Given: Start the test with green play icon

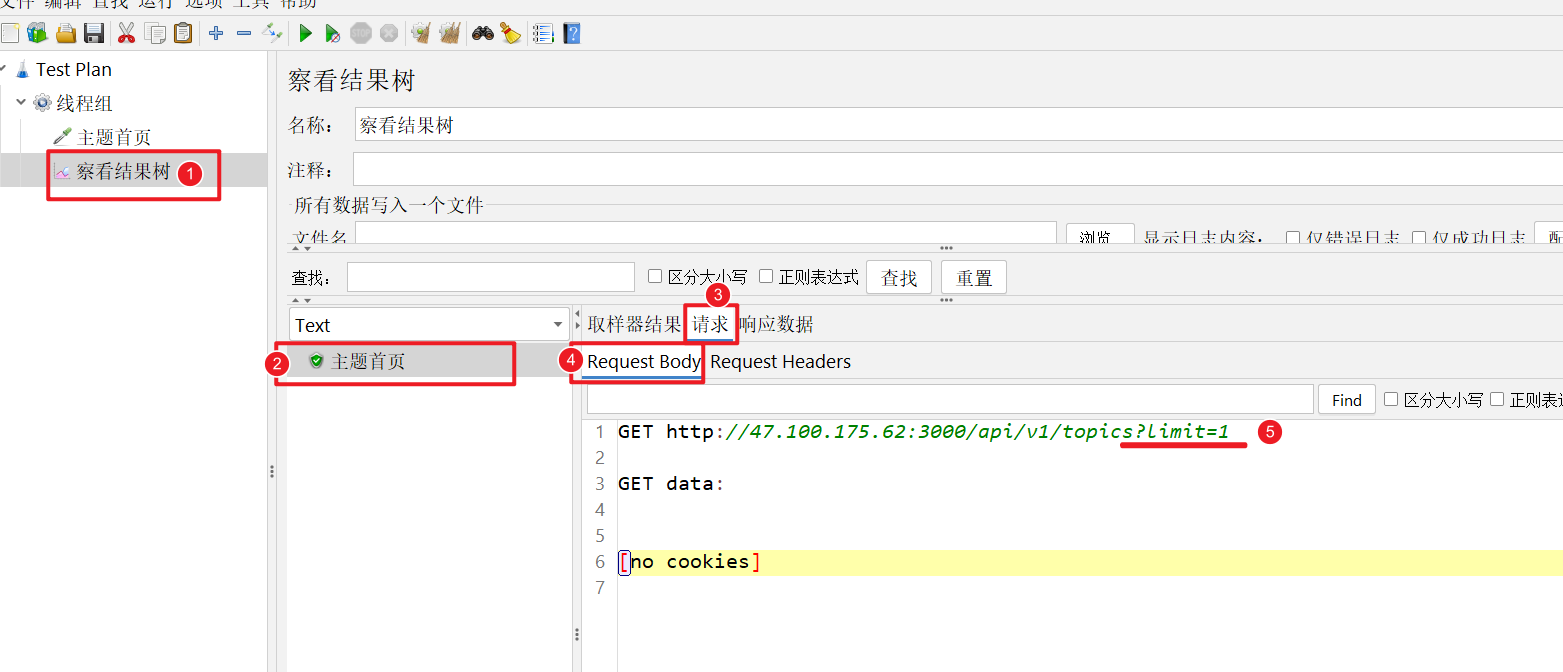Looking at the screenshot, I should [x=305, y=33].
